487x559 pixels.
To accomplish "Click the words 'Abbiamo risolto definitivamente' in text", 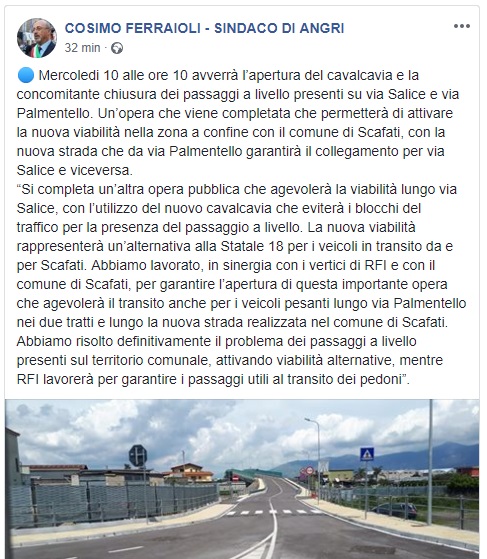I will (114, 341).
